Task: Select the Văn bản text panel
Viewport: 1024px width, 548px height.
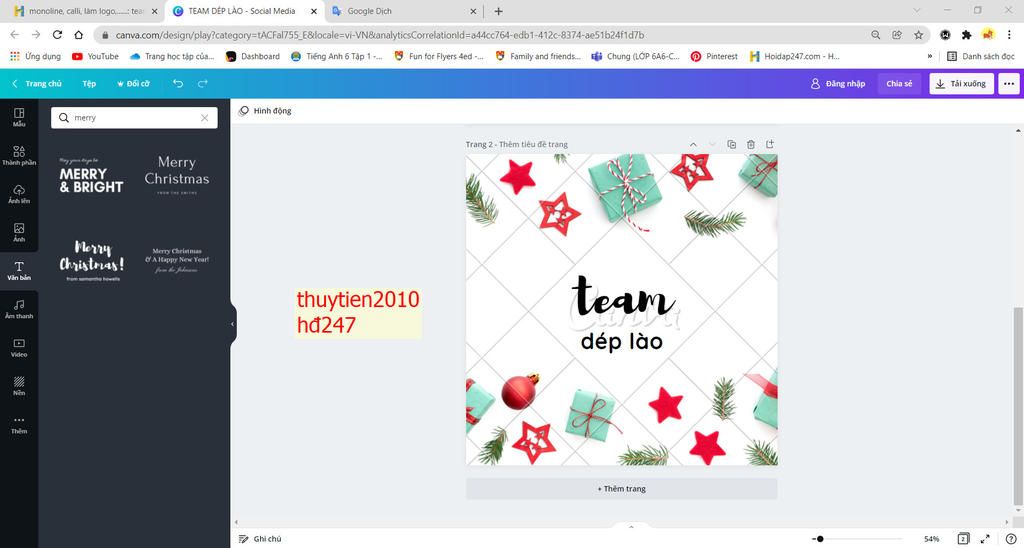Action: [x=19, y=271]
